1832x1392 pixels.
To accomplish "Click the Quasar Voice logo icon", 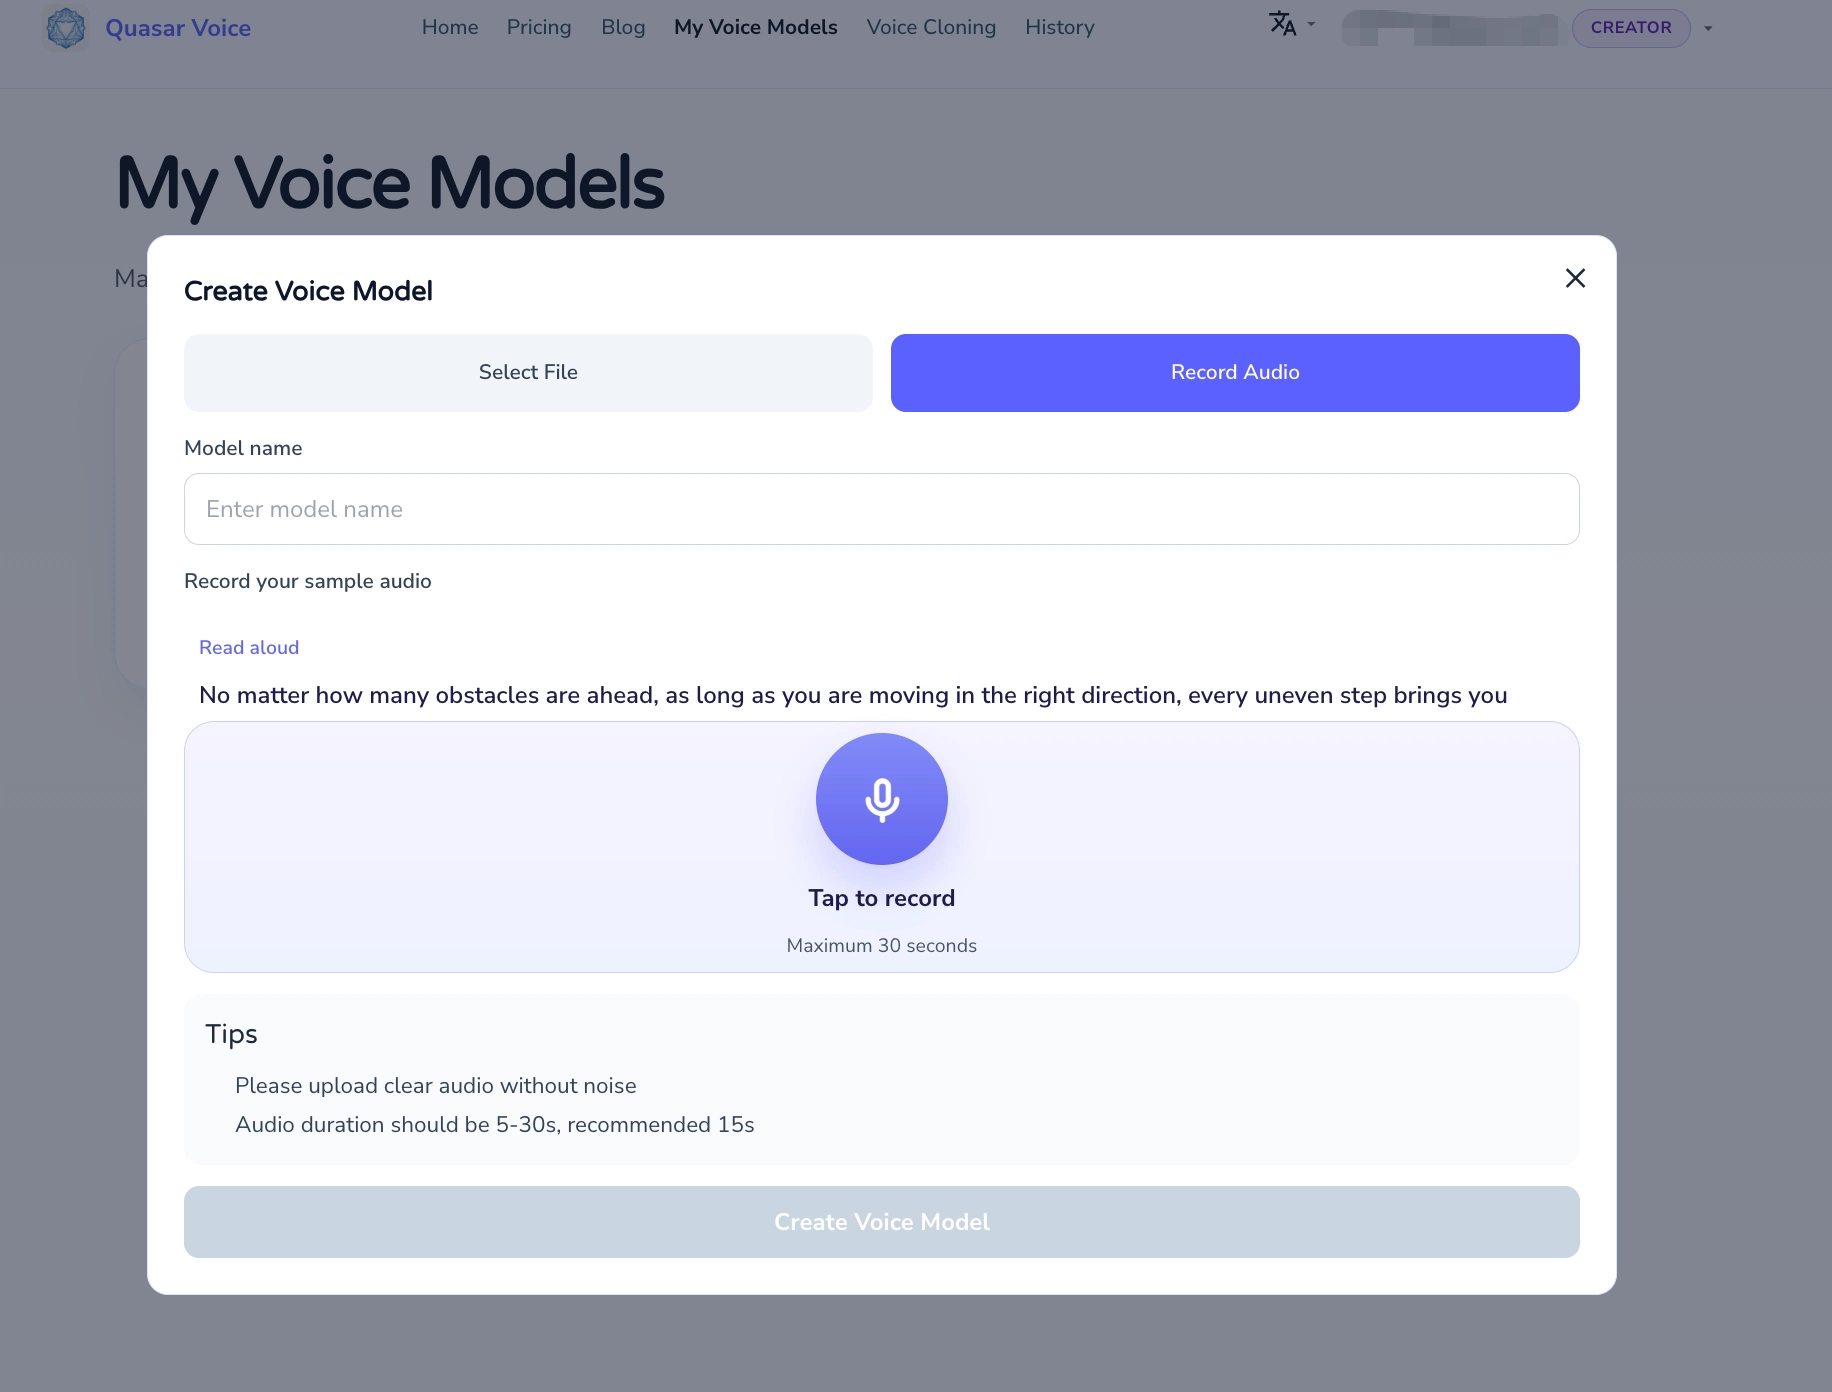I will point(65,27).
